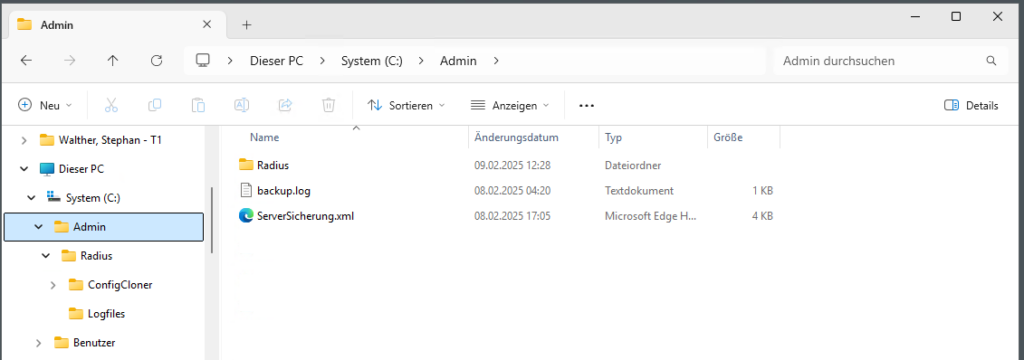Click the Copy icon in toolbar
The height and width of the screenshot is (360, 1024).
point(155,105)
